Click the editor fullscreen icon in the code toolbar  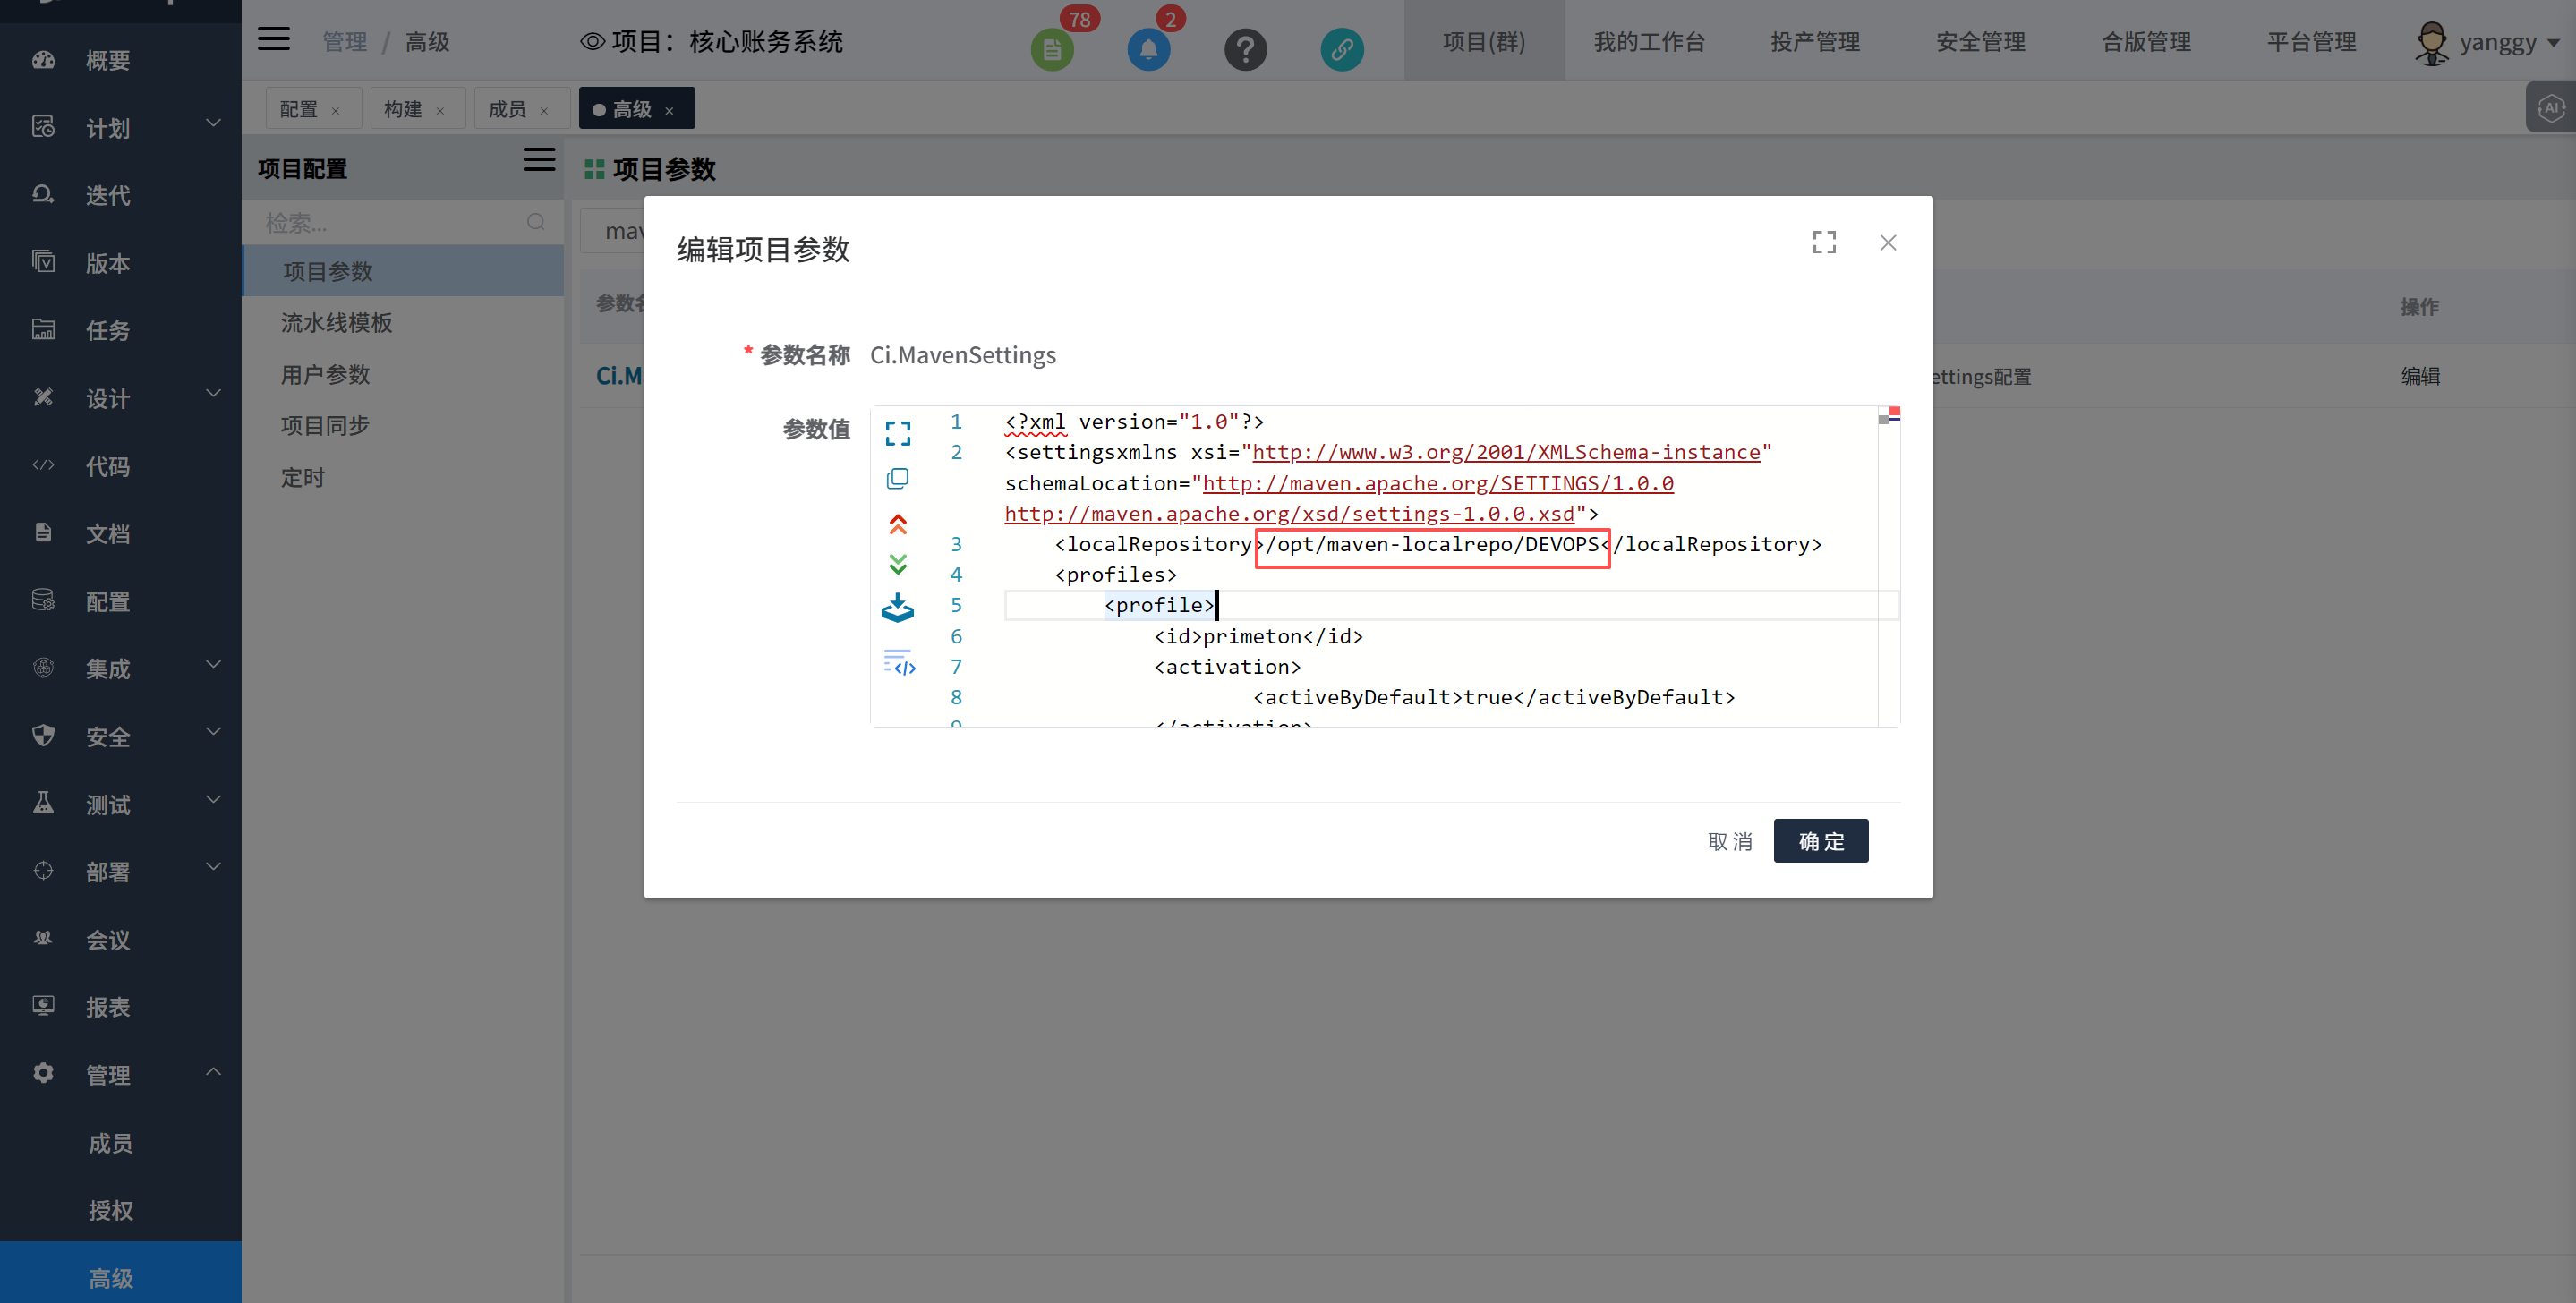pos(897,433)
